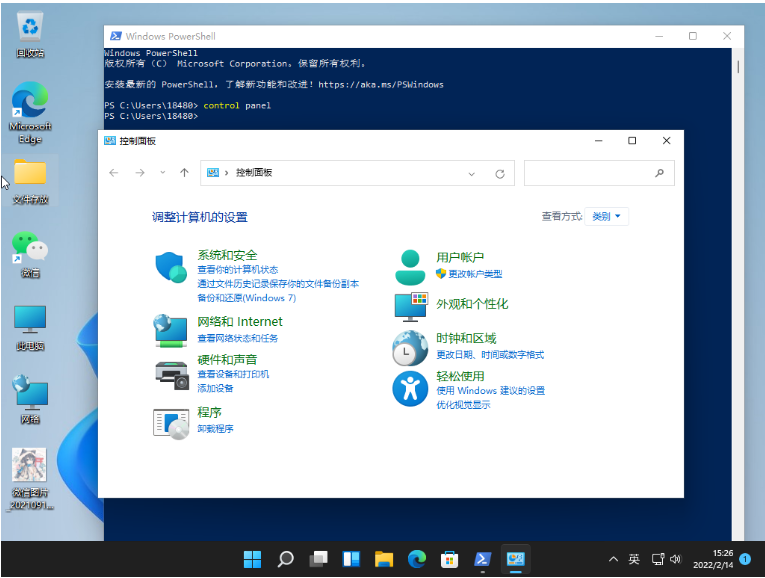The width and height of the screenshot is (765, 578).
Task: Refresh the Control Panel address bar
Action: click(x=500, y=173)
